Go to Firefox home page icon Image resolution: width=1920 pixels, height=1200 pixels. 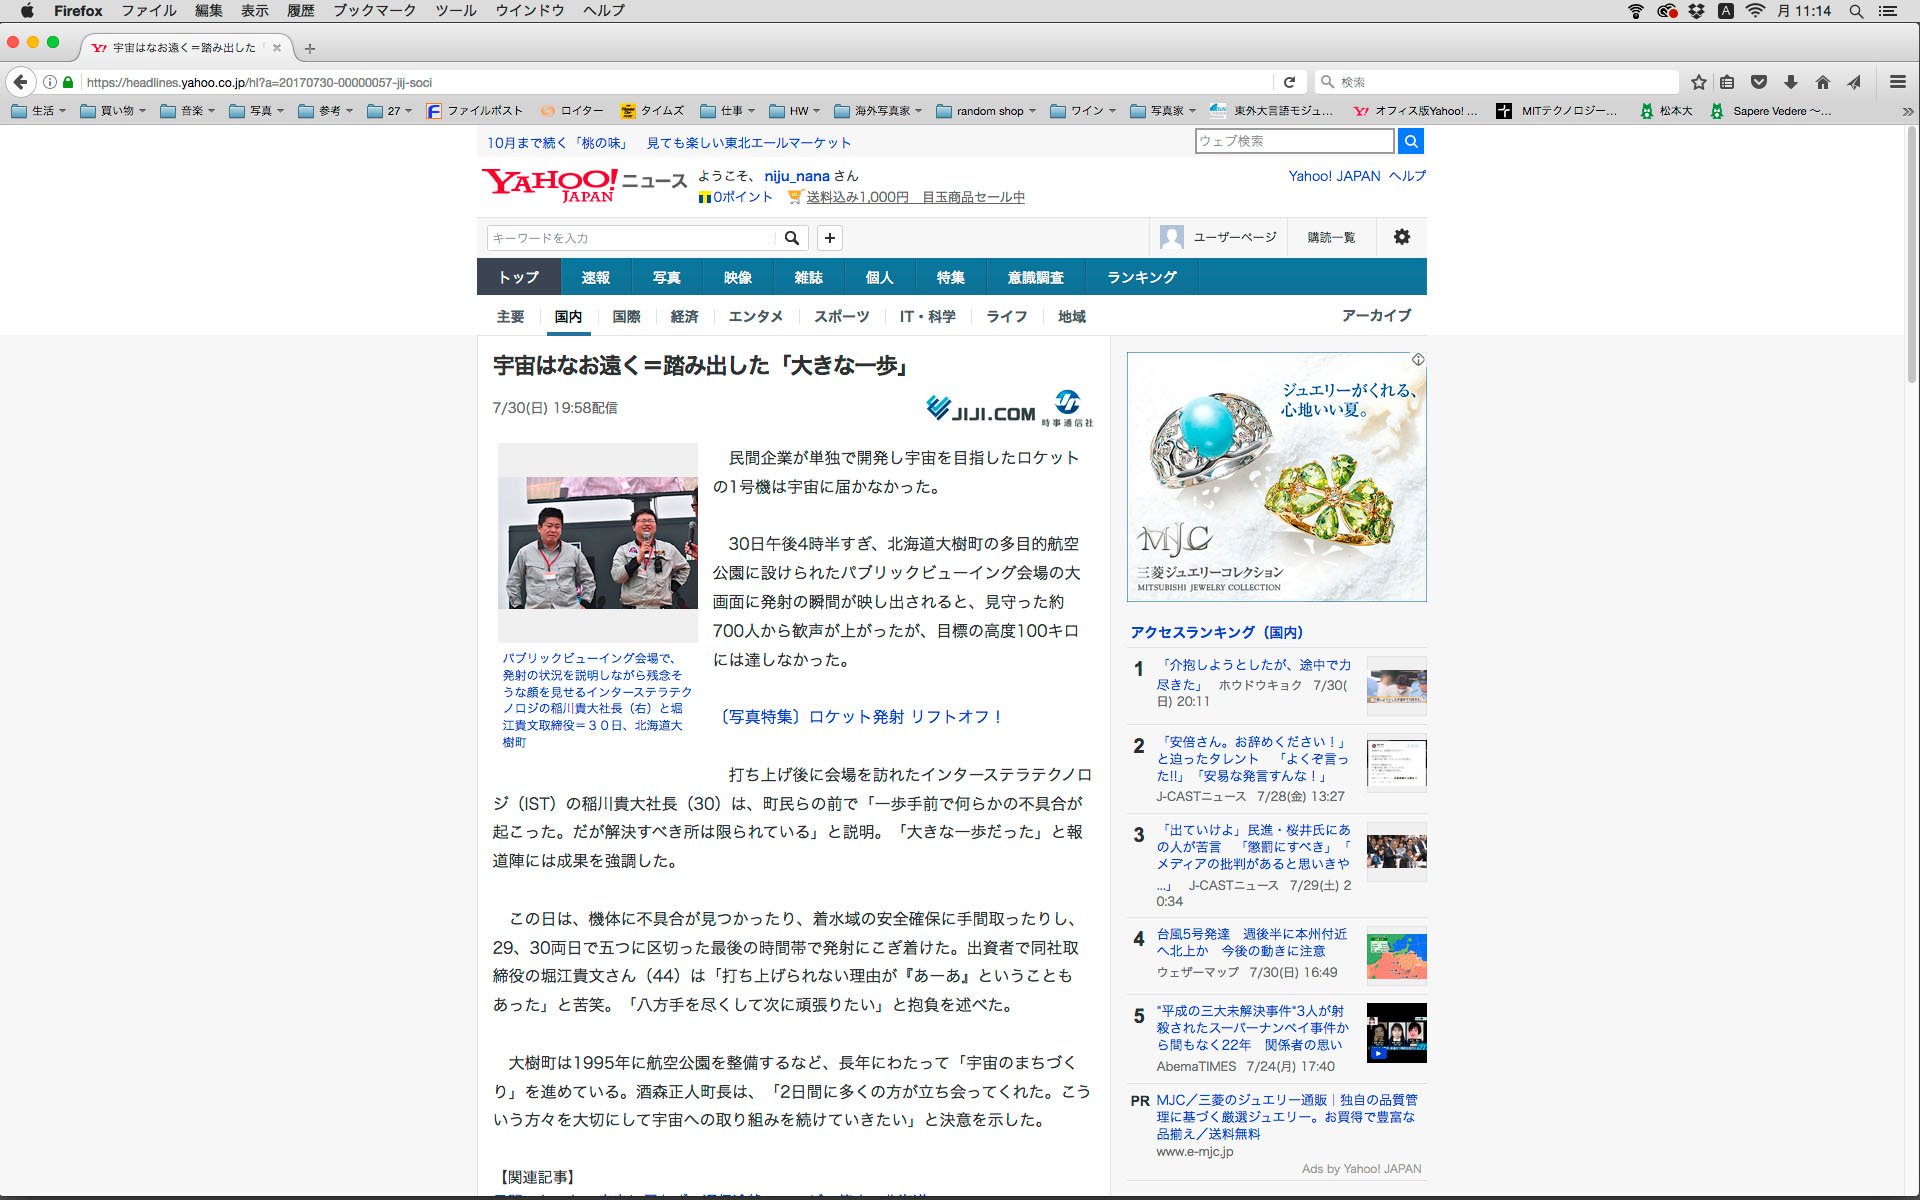pos(1823,82)
